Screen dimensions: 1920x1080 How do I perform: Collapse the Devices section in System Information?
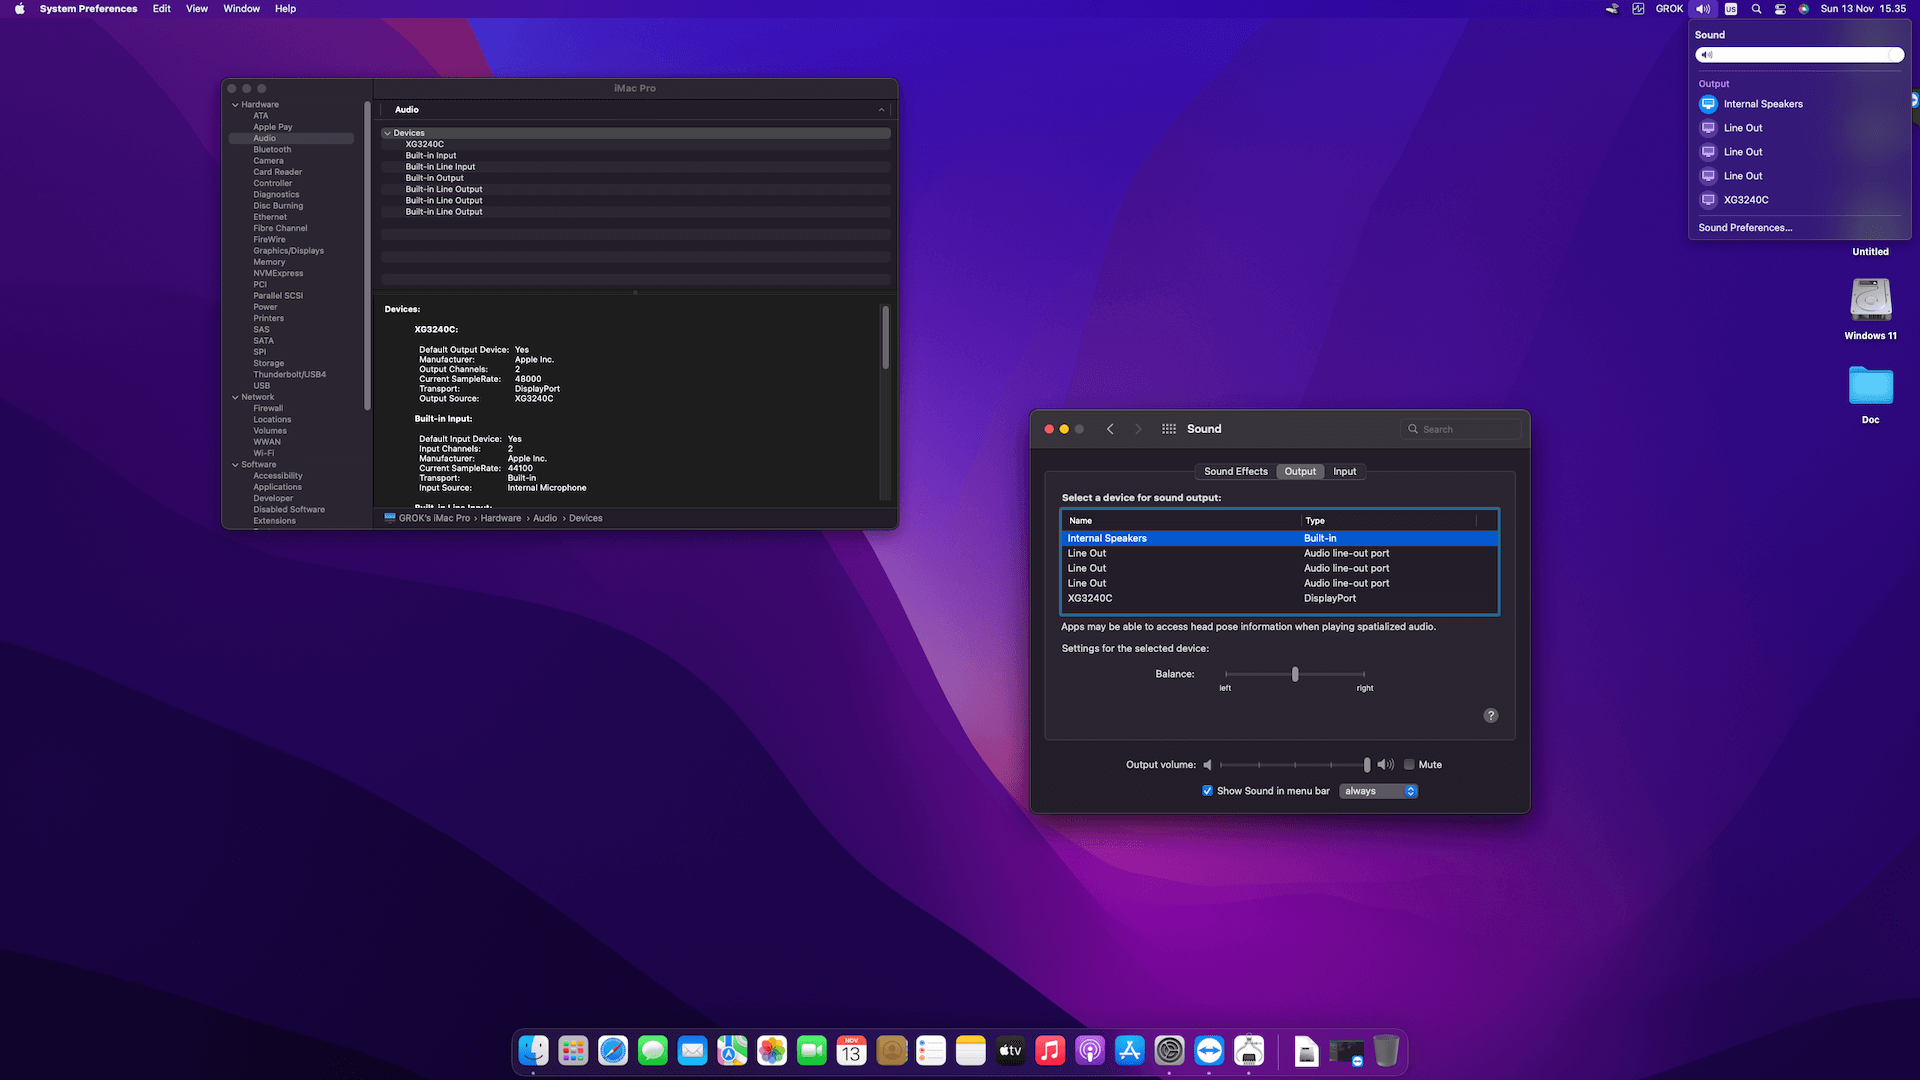pos(388,132)
